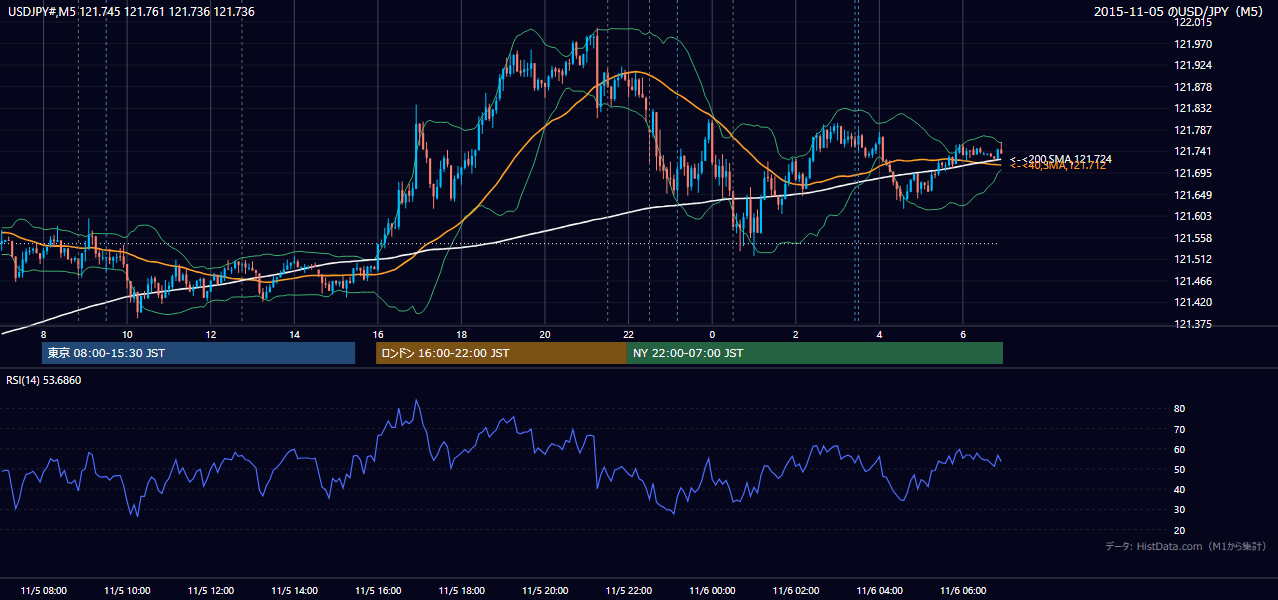
Task: Click price axis value 121.558
Action: [1195, 238]
